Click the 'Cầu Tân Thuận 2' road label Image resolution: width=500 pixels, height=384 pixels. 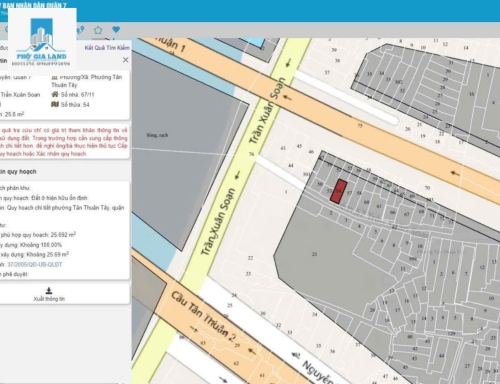[x=204, y=316]
